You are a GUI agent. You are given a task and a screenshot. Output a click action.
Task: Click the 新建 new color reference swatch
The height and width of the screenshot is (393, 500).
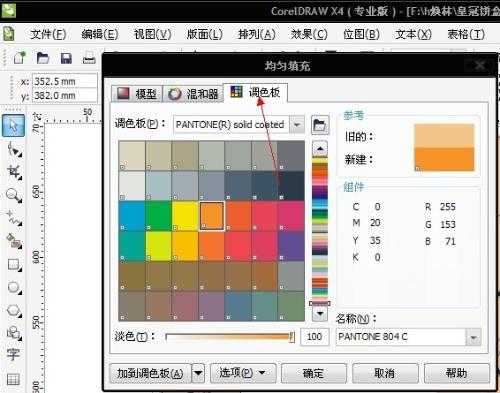point(444,159)
